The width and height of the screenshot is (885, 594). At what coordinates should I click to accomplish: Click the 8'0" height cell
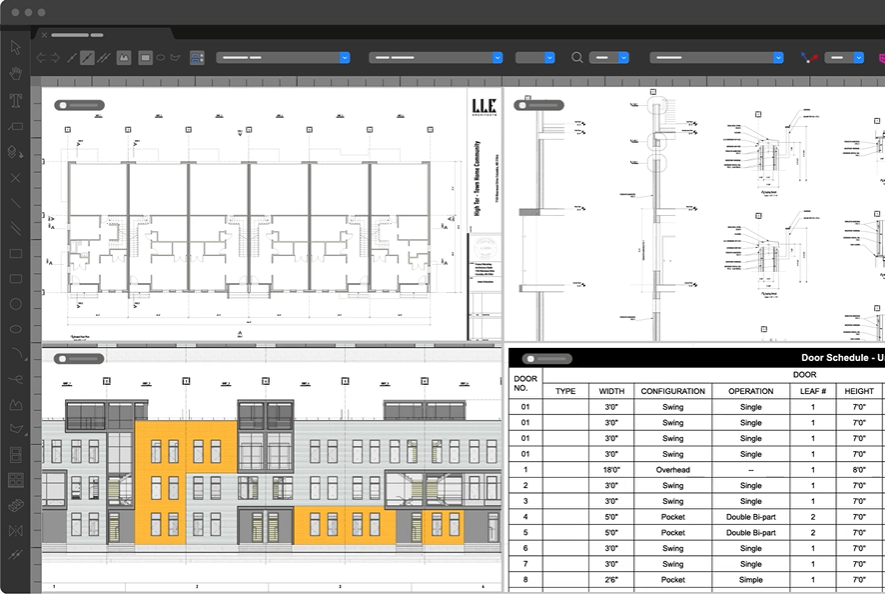859,470
